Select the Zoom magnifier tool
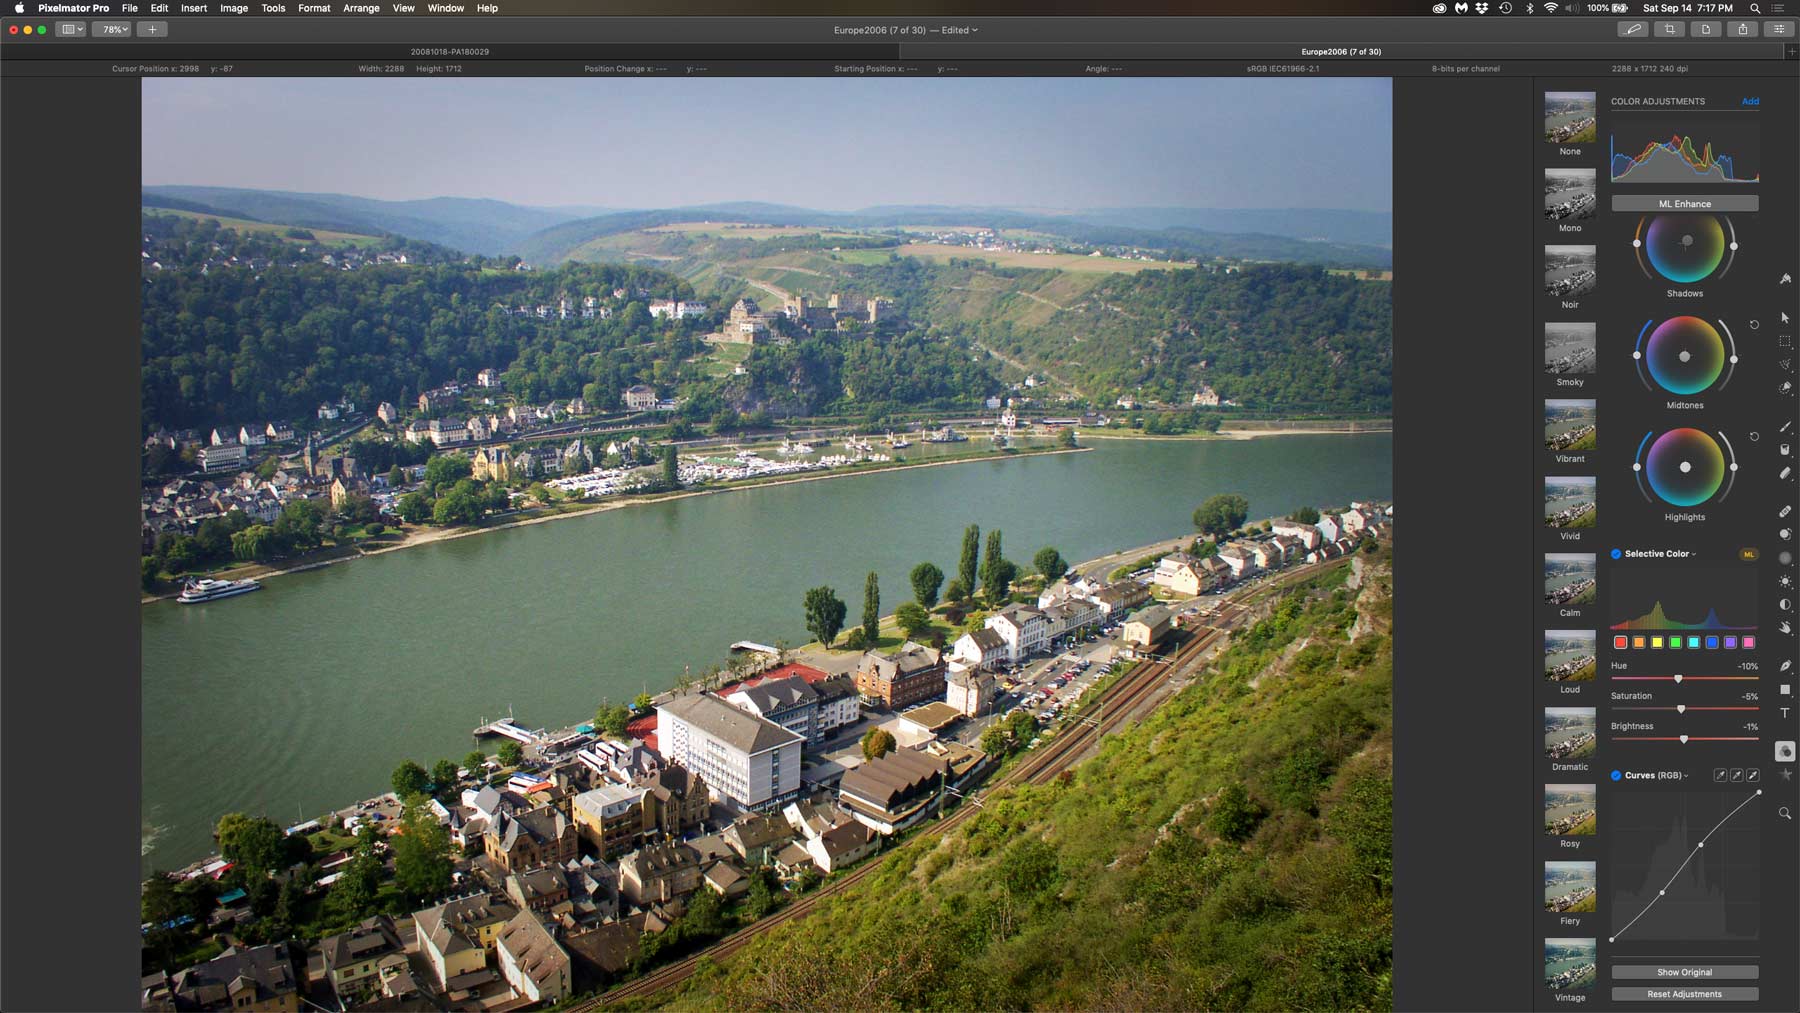This screenshot has height=1013, width=1800. [x=1785, y=813]
